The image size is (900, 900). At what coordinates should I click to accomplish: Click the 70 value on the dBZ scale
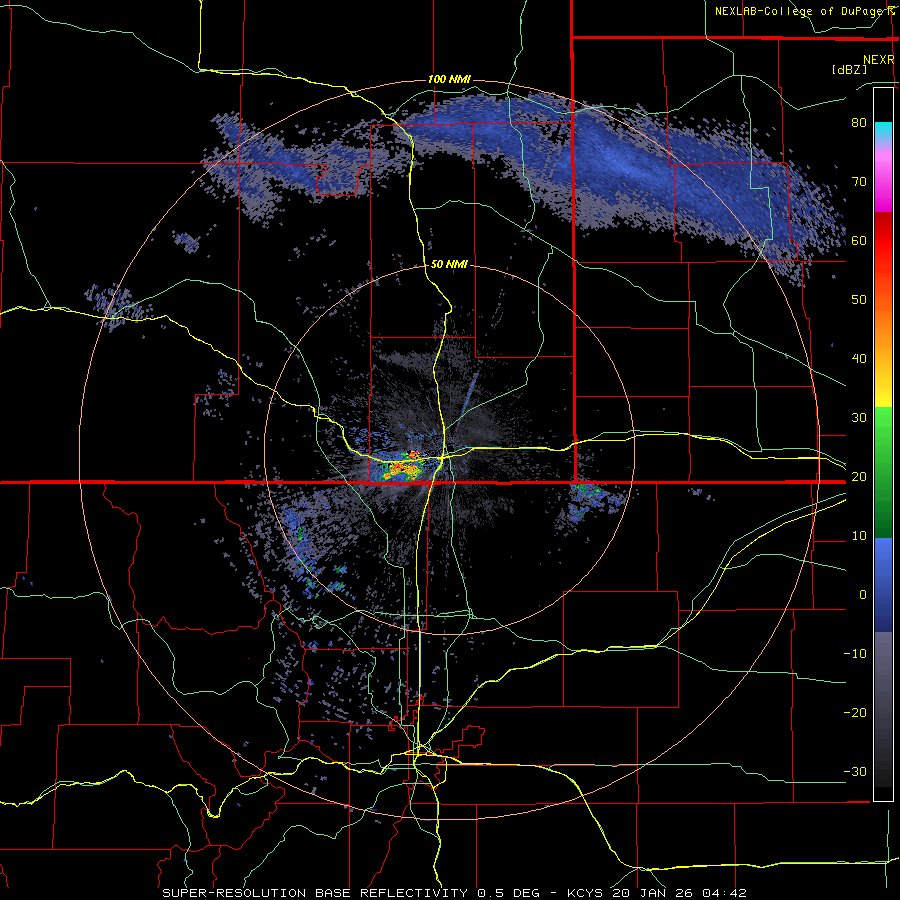click(859, 181)
